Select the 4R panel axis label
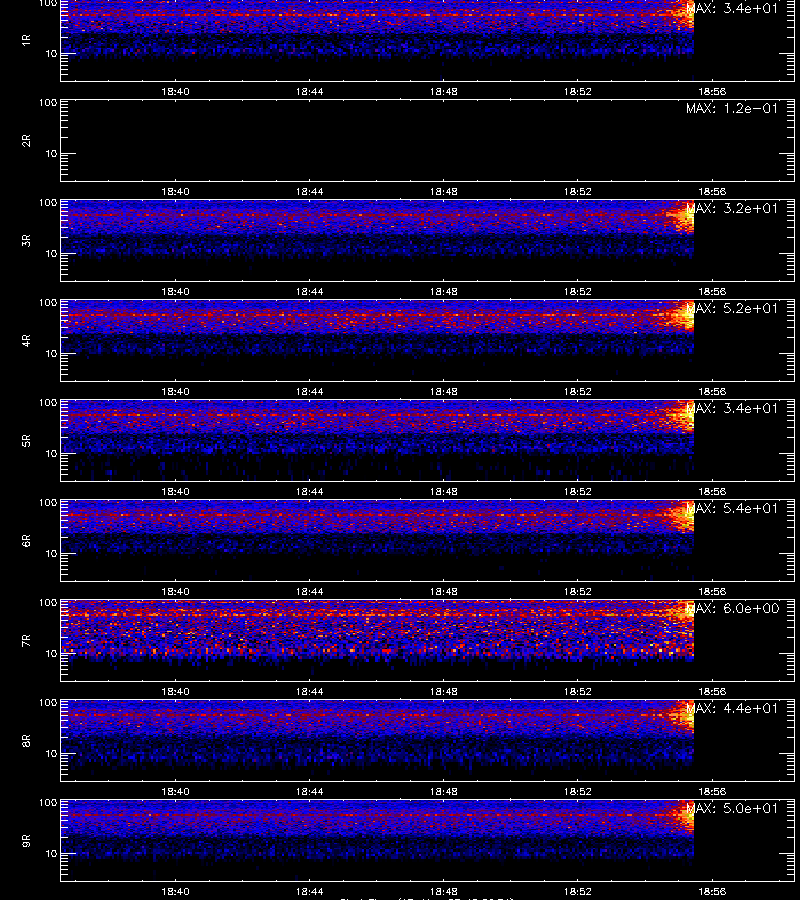Image resolution: width=800 pixels, height=900 pixels. click(x=26, y=340)
